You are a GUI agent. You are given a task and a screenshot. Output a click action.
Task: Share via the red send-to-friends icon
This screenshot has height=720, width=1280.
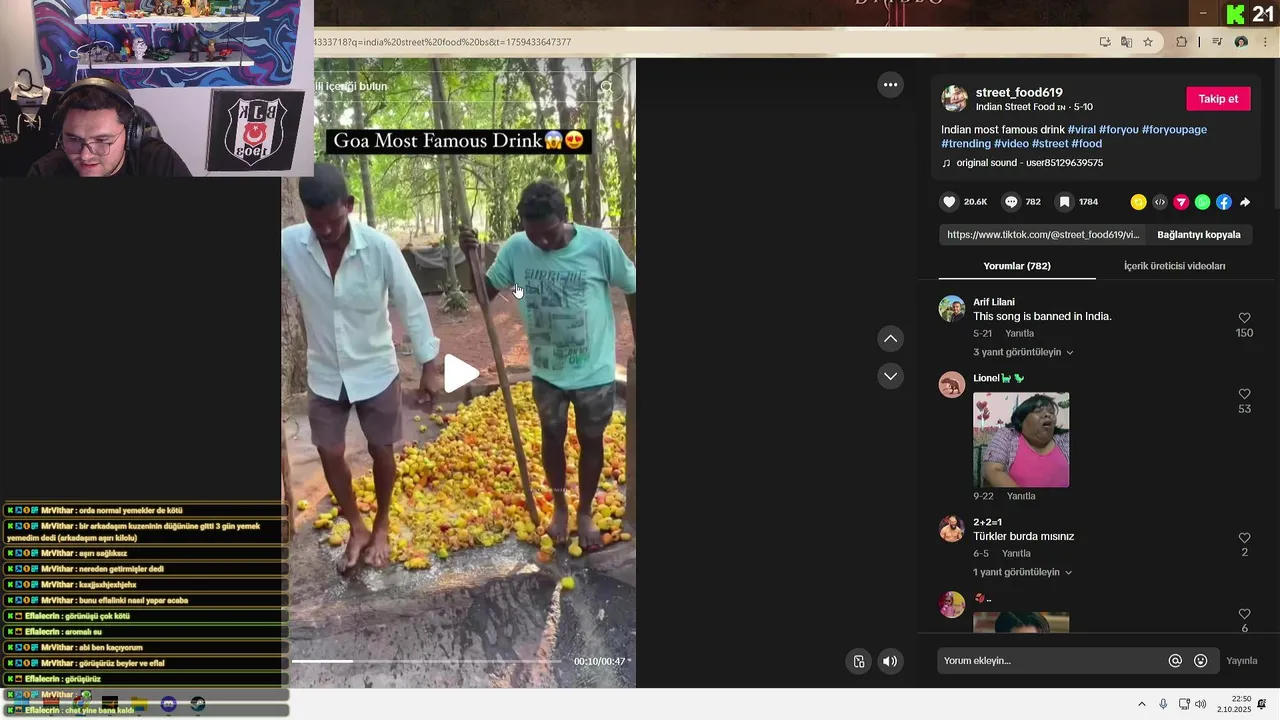1181,202
